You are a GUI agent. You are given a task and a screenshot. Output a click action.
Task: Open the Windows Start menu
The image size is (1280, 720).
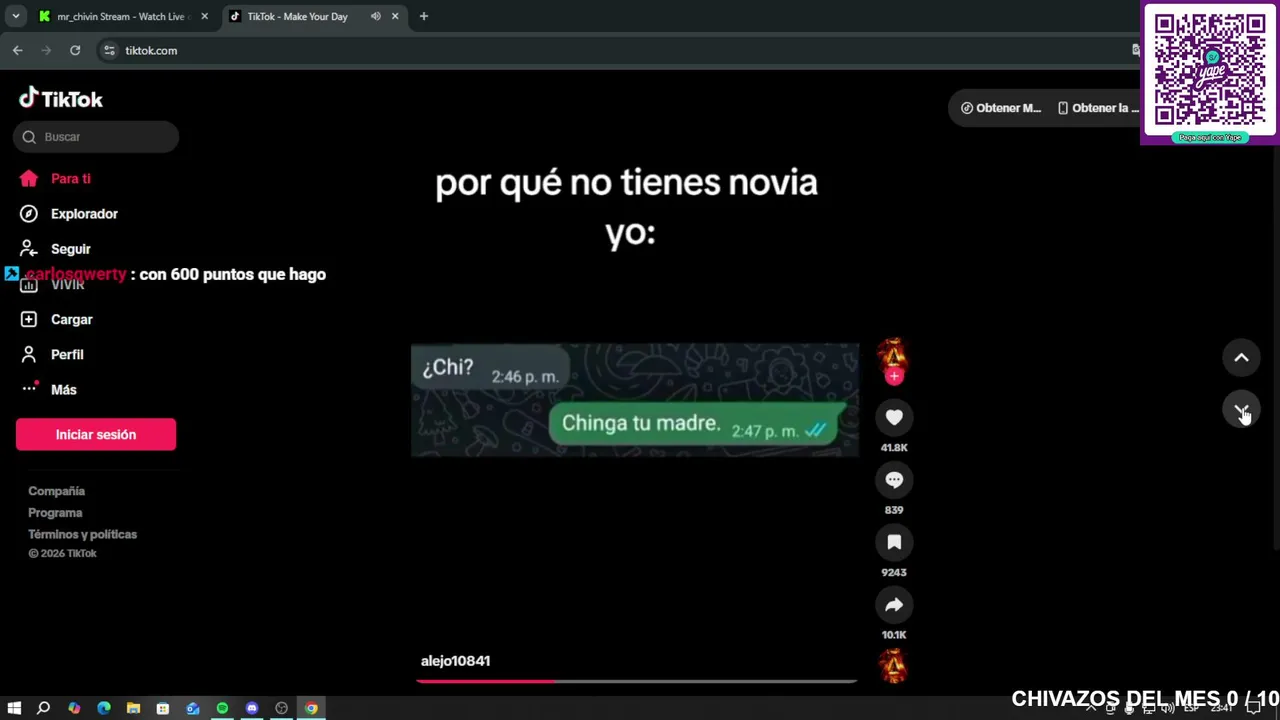pos(14,708)
